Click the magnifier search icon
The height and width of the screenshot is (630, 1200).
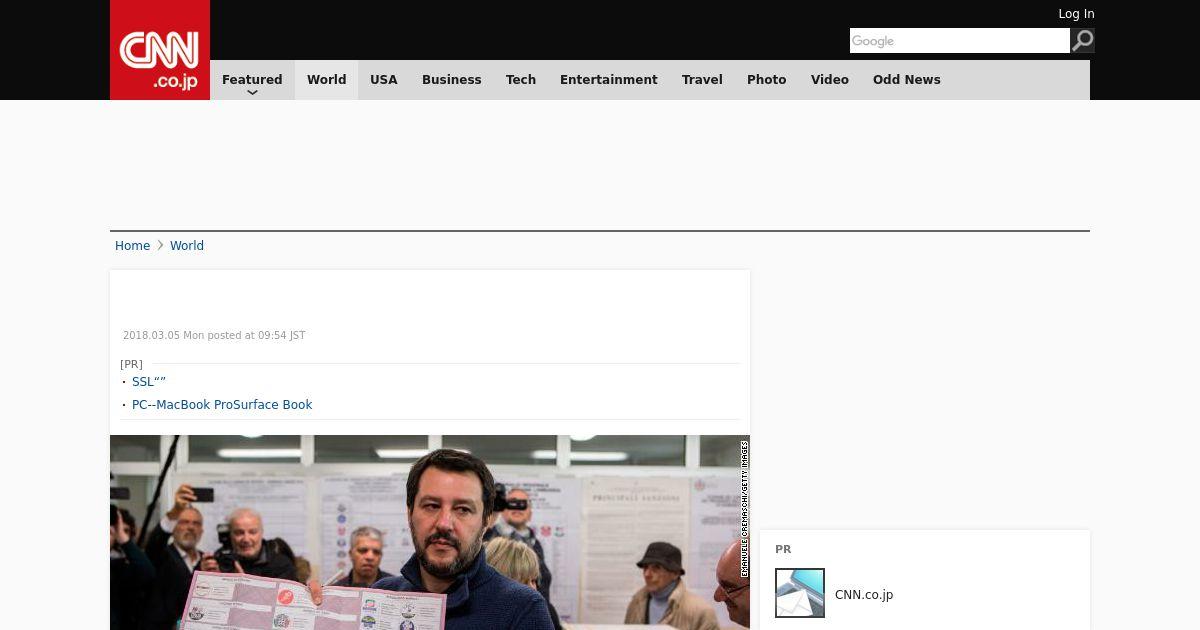1083,40
